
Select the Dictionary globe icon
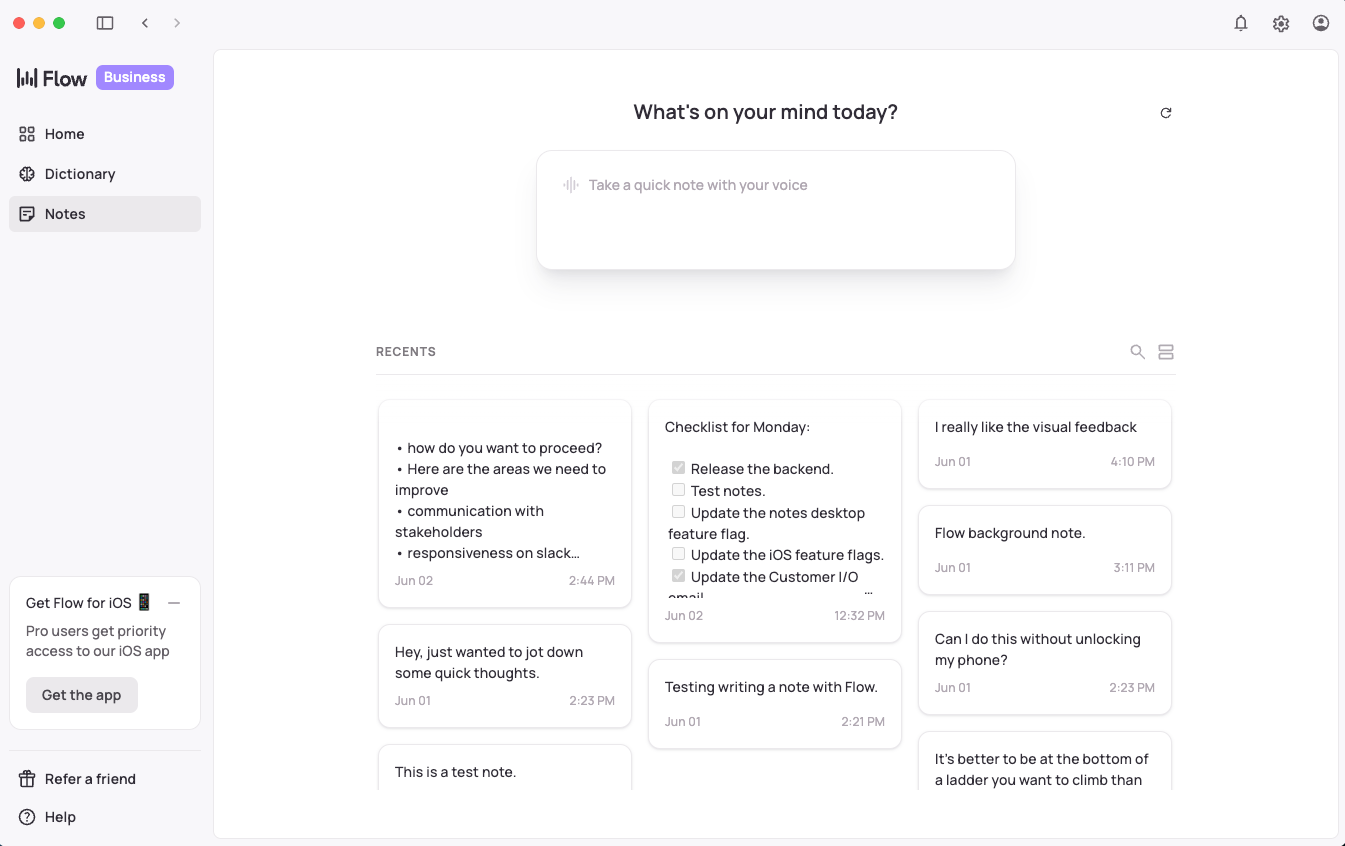tap(27, 174)
